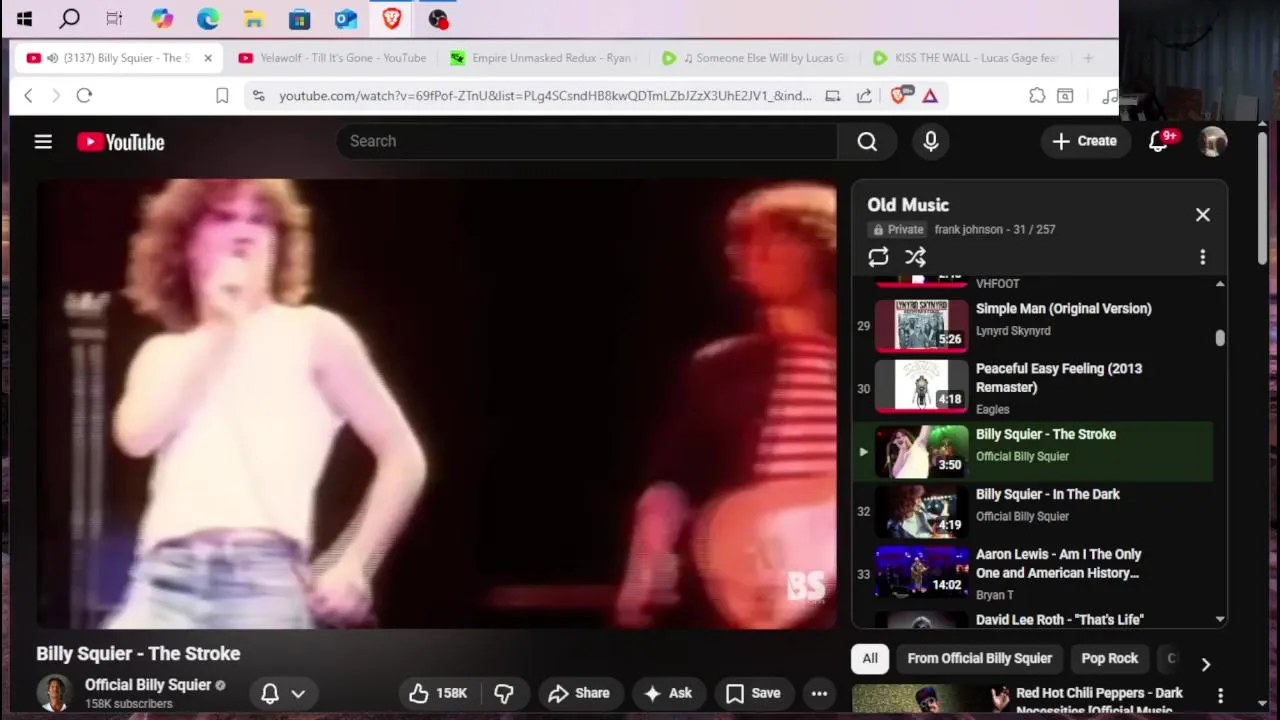Search with your voice microphone
Viewport: 1280px width, 720px height.
coord(931,142)
